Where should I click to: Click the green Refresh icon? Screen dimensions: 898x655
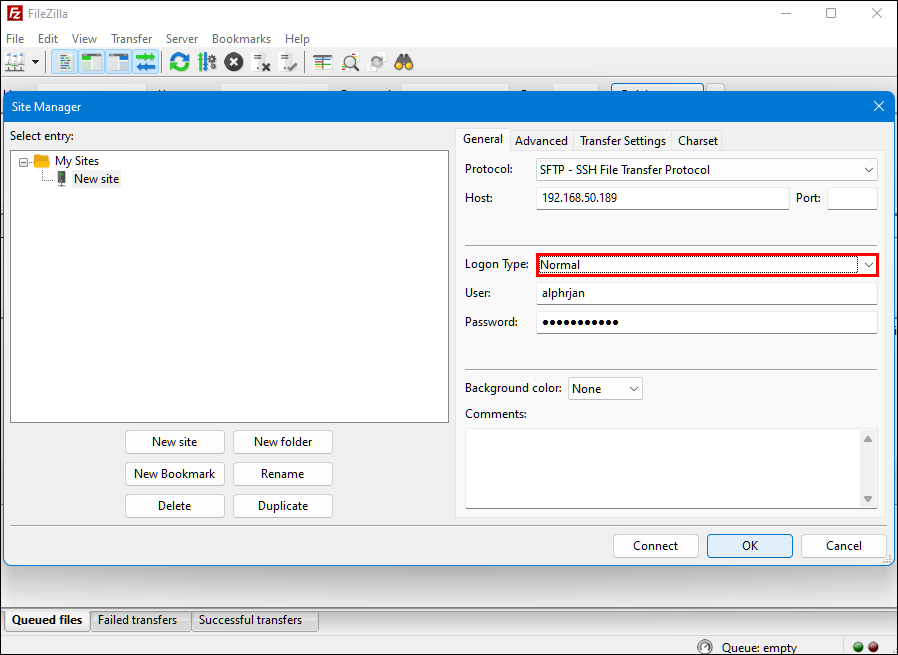click(179, 62)
